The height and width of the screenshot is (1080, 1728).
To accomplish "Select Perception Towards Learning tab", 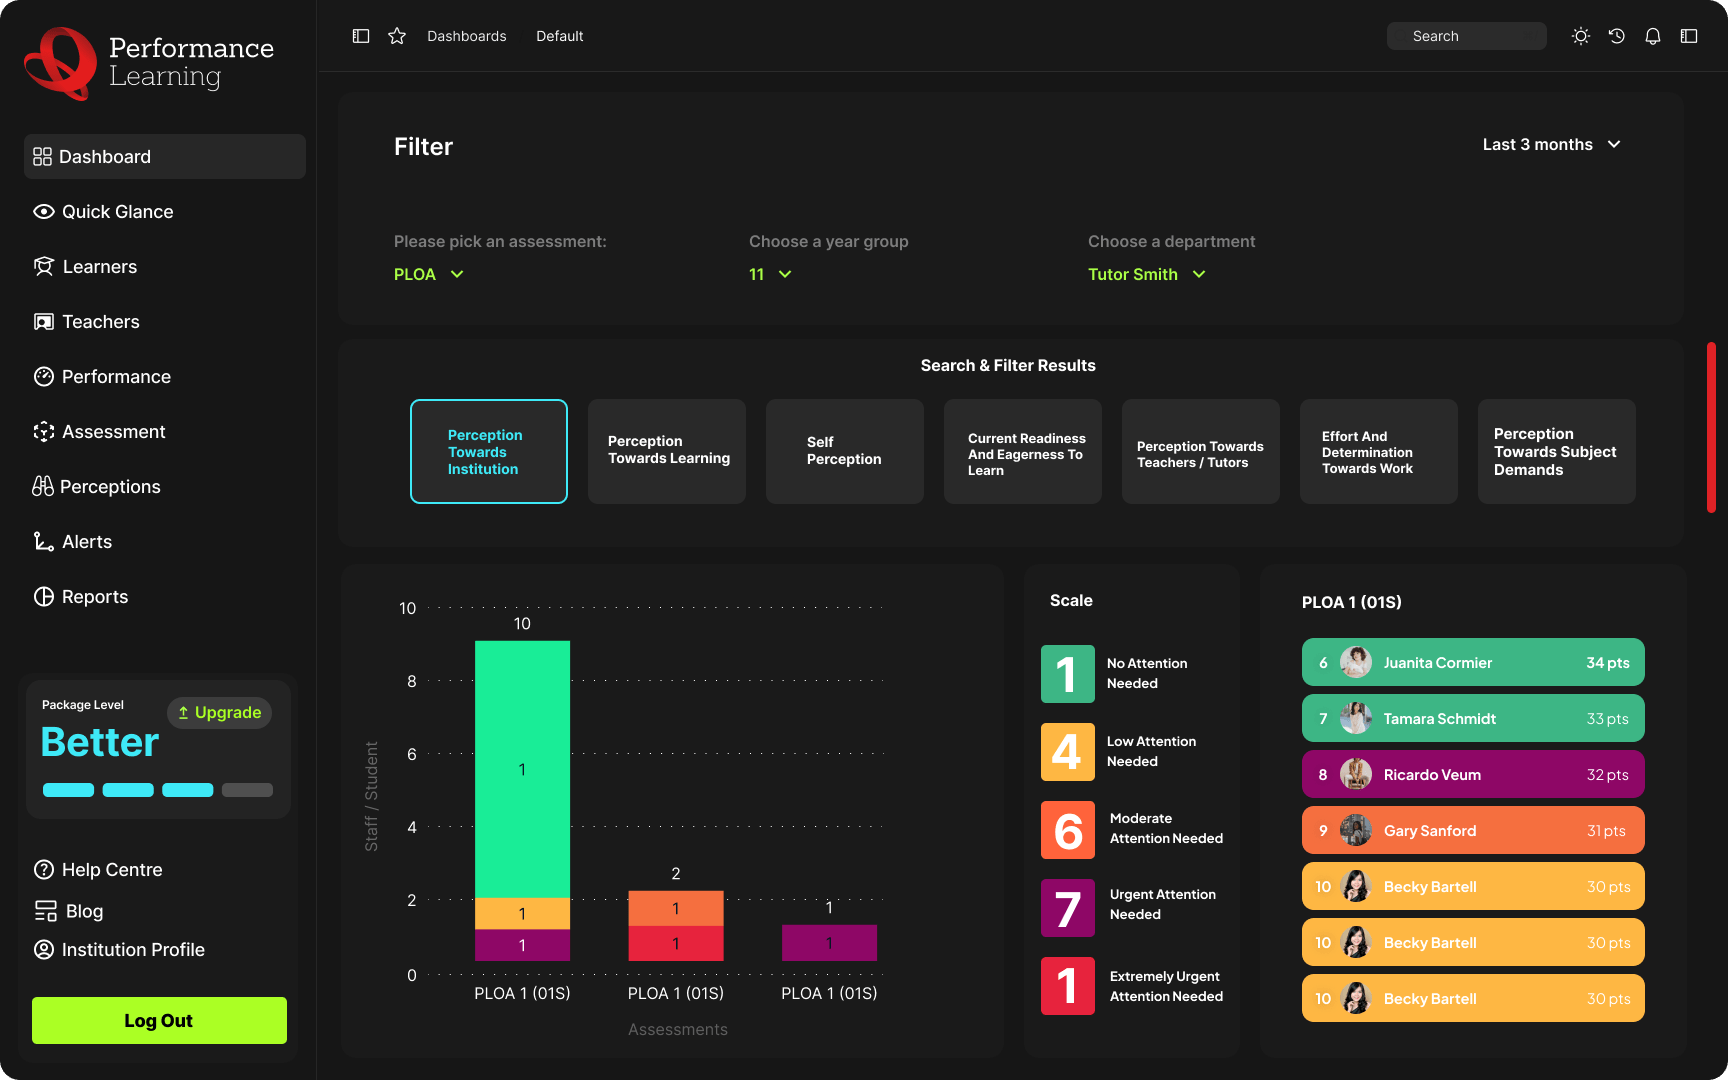I will (667, 452).
